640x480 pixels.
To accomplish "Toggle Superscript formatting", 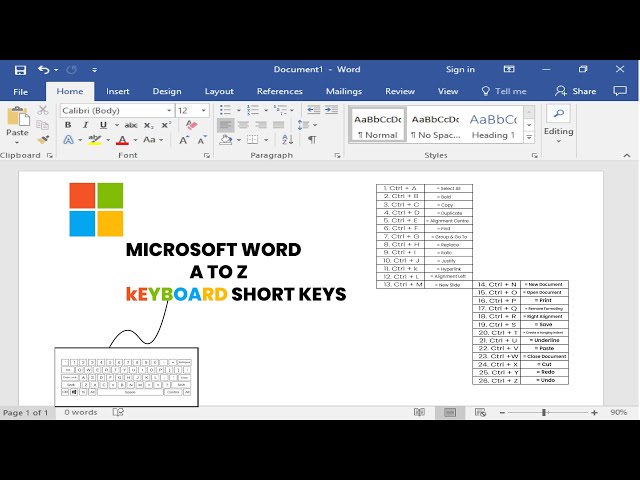I will coord(166,125).
